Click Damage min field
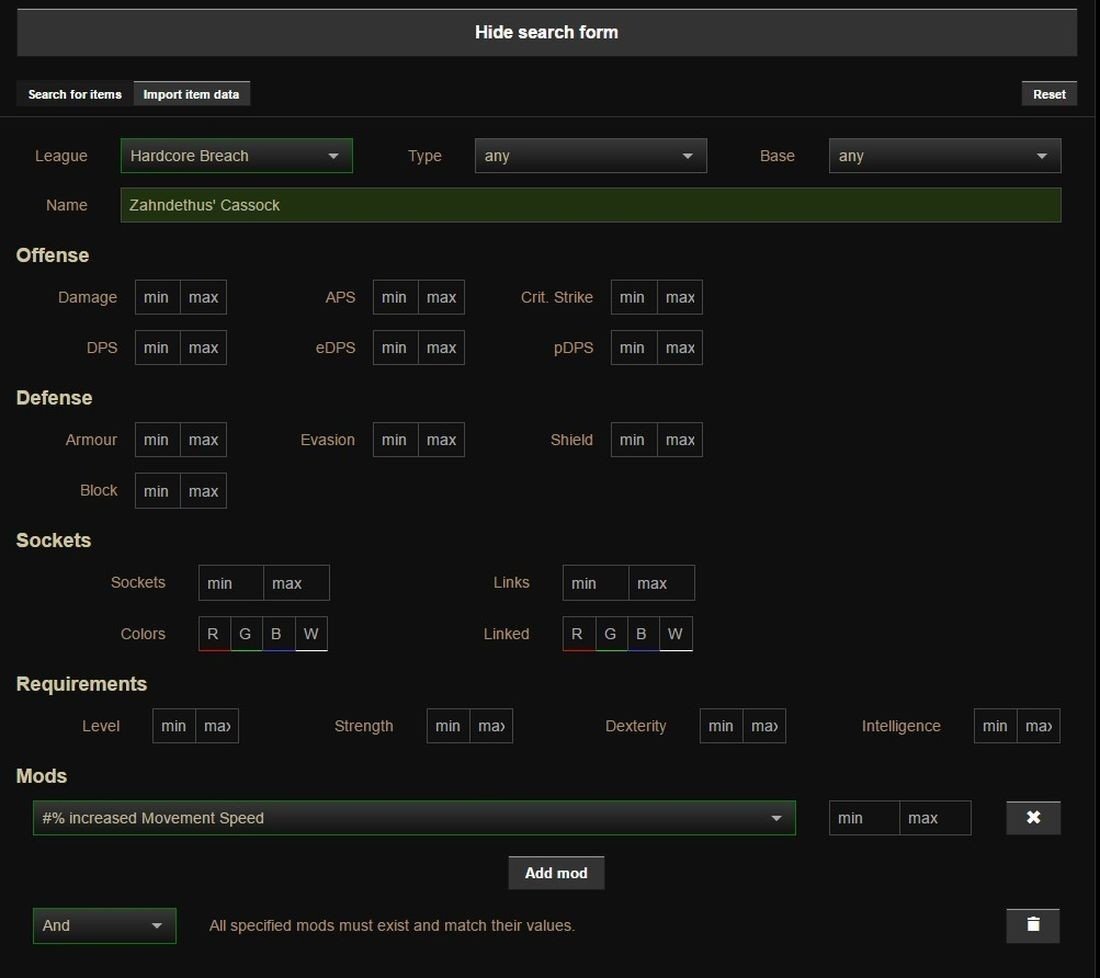This screenshot has width=1100, height=978. (x=157, y=297)
